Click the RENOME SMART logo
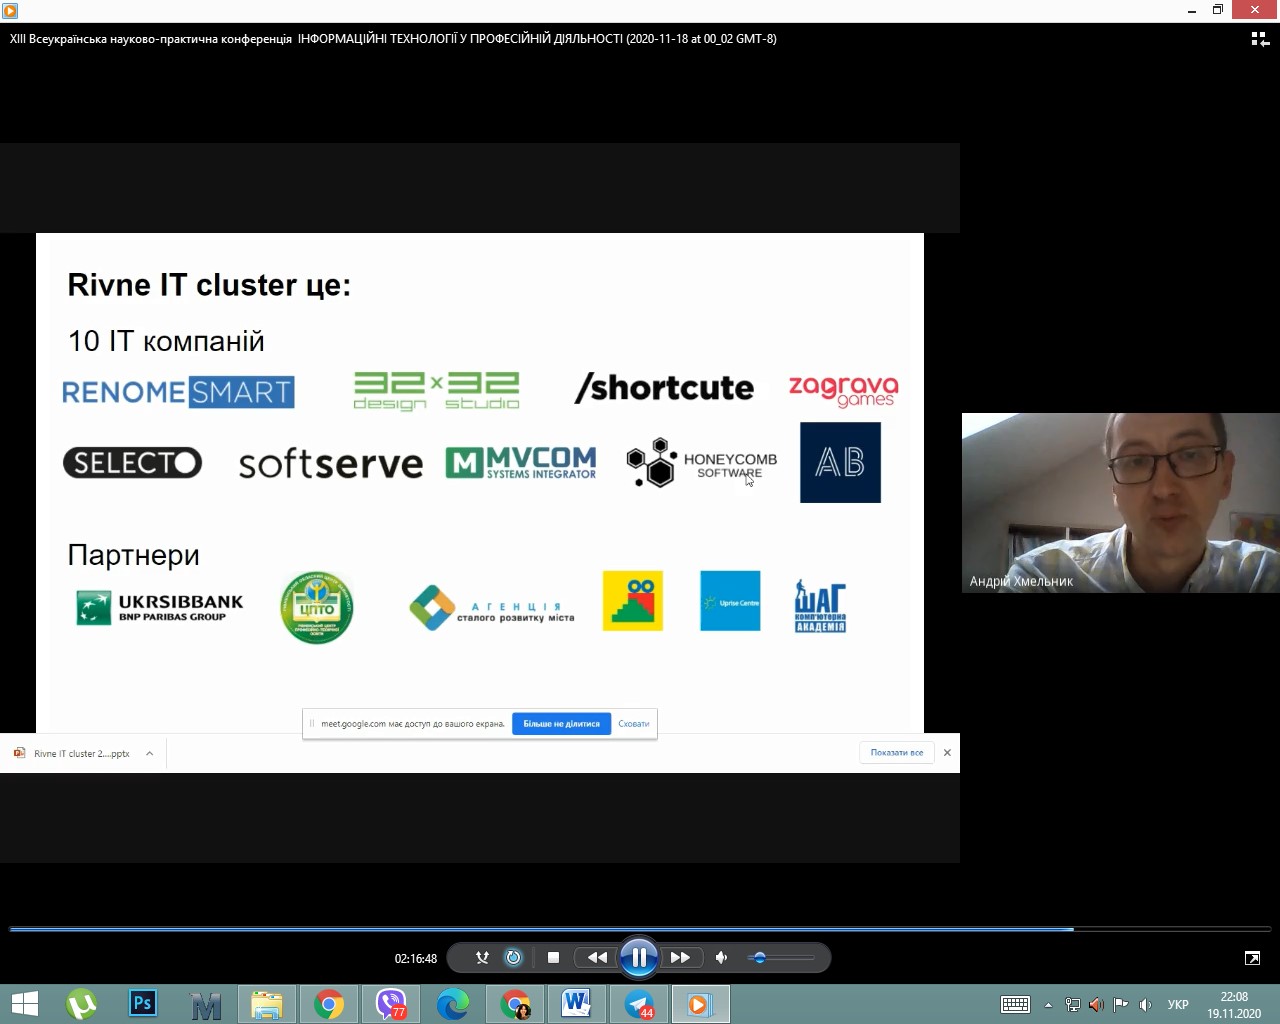The height and width of the screenshot is (1024, 1280). (x=178, y=391)
